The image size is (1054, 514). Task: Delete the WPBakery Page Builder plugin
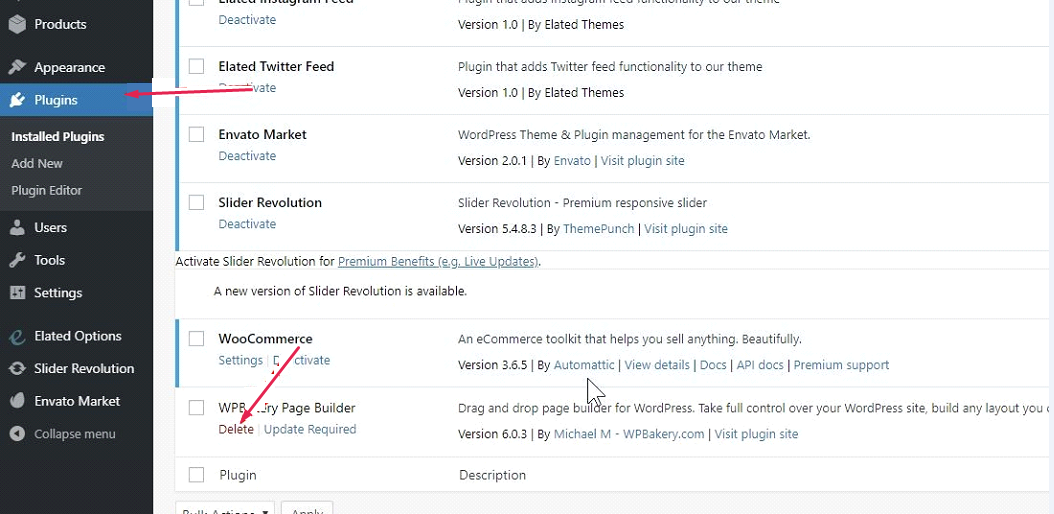[x=236, y=429]
